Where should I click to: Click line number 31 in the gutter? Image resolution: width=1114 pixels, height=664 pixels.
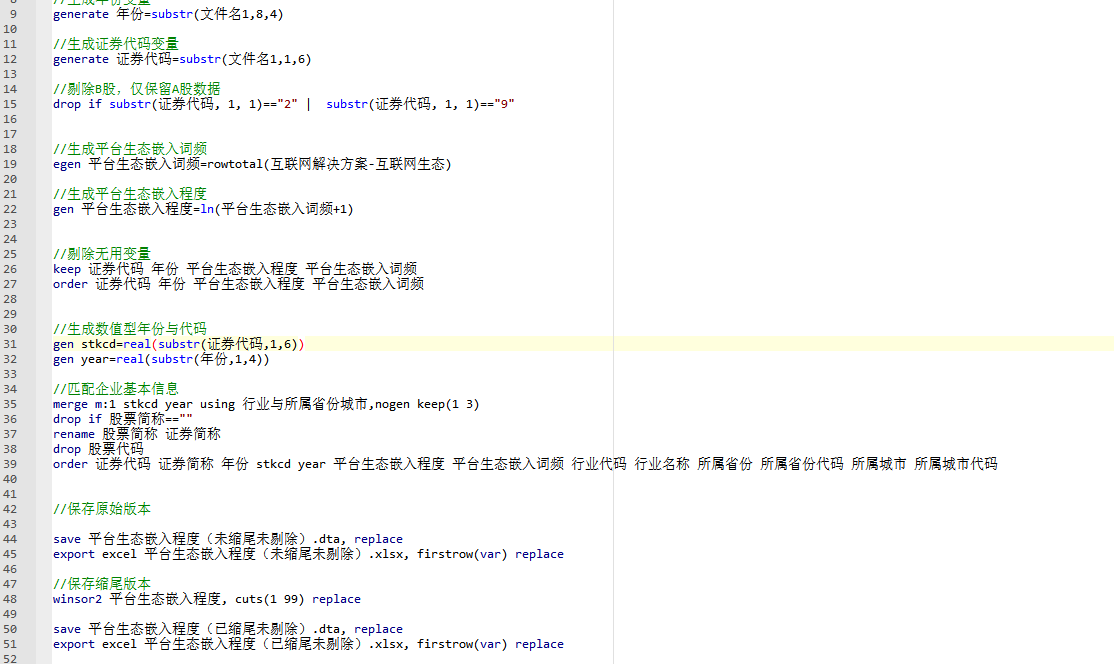(x=11, y=344)
